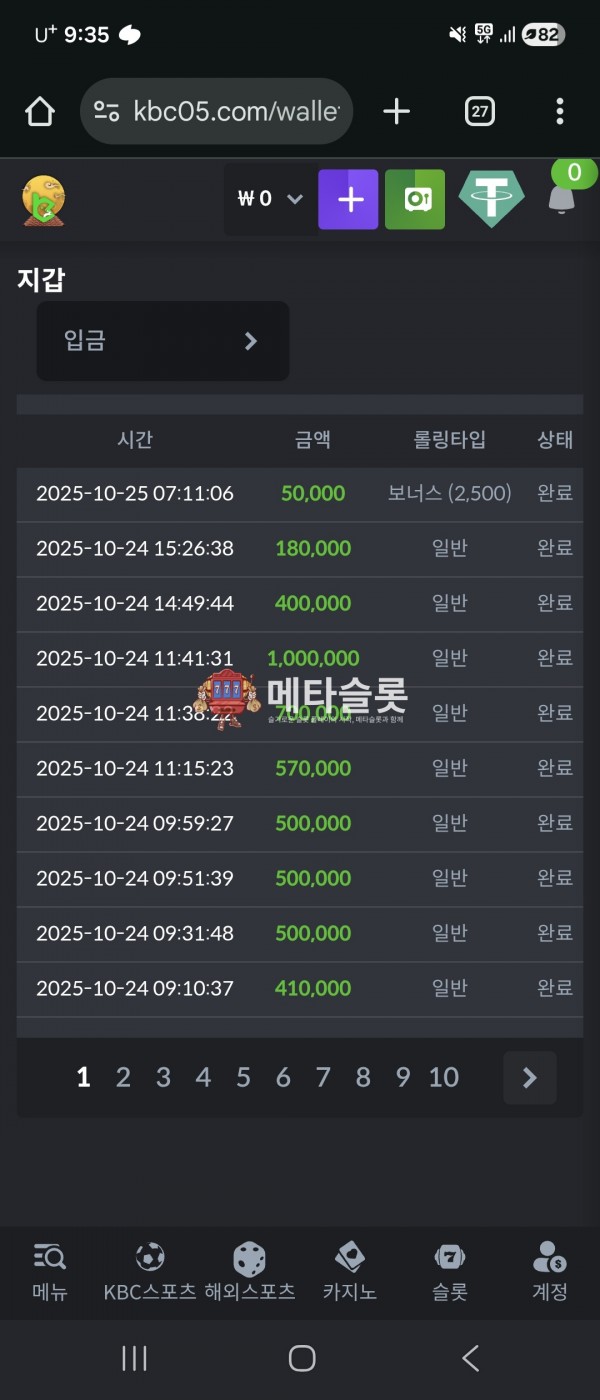Open the tab switcher showing 27 tabs
Viewport: 600px width, 1400px height.
pos(480,112)
